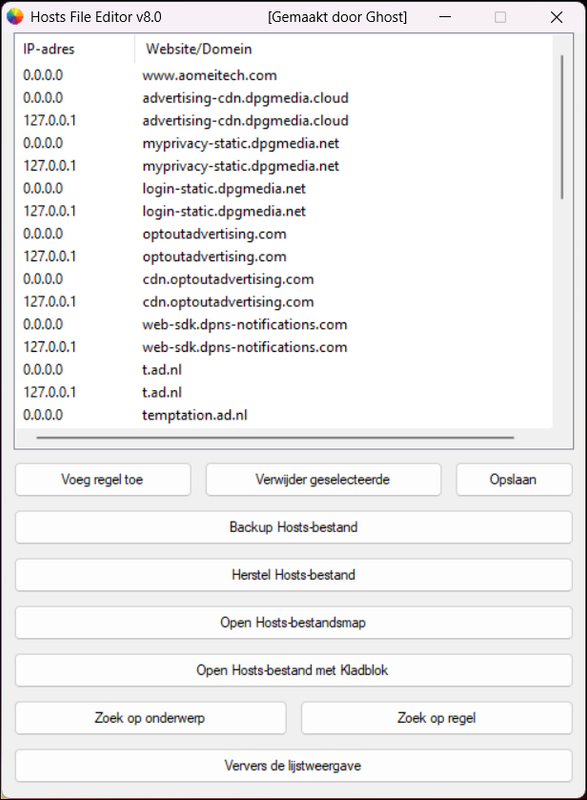This screenshot has height=800, width=587.
Task: Click IP 0.0.0.0 beside temptation.ad.nl
Action: pos(43,415)
